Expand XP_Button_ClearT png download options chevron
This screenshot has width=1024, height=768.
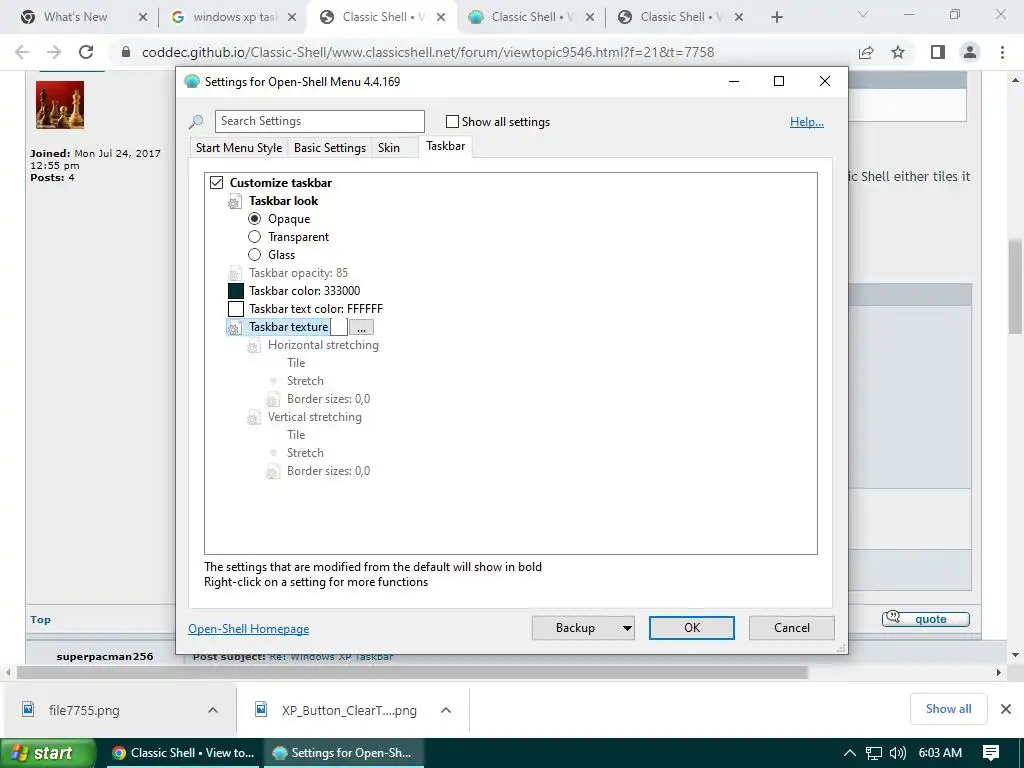(445, 710)
